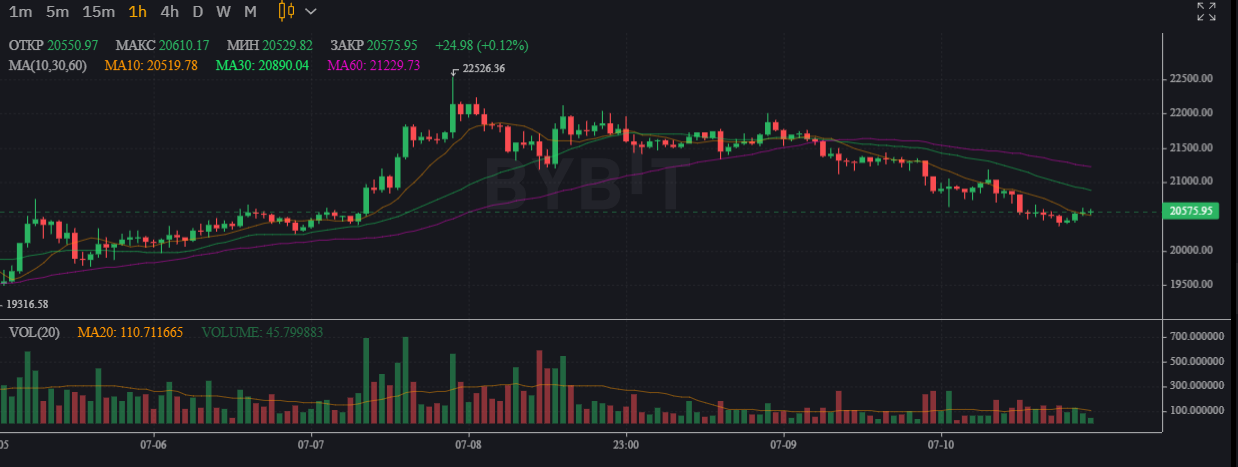
Task: Click the МИН 20529.82 low value
Action: point(270,46)
